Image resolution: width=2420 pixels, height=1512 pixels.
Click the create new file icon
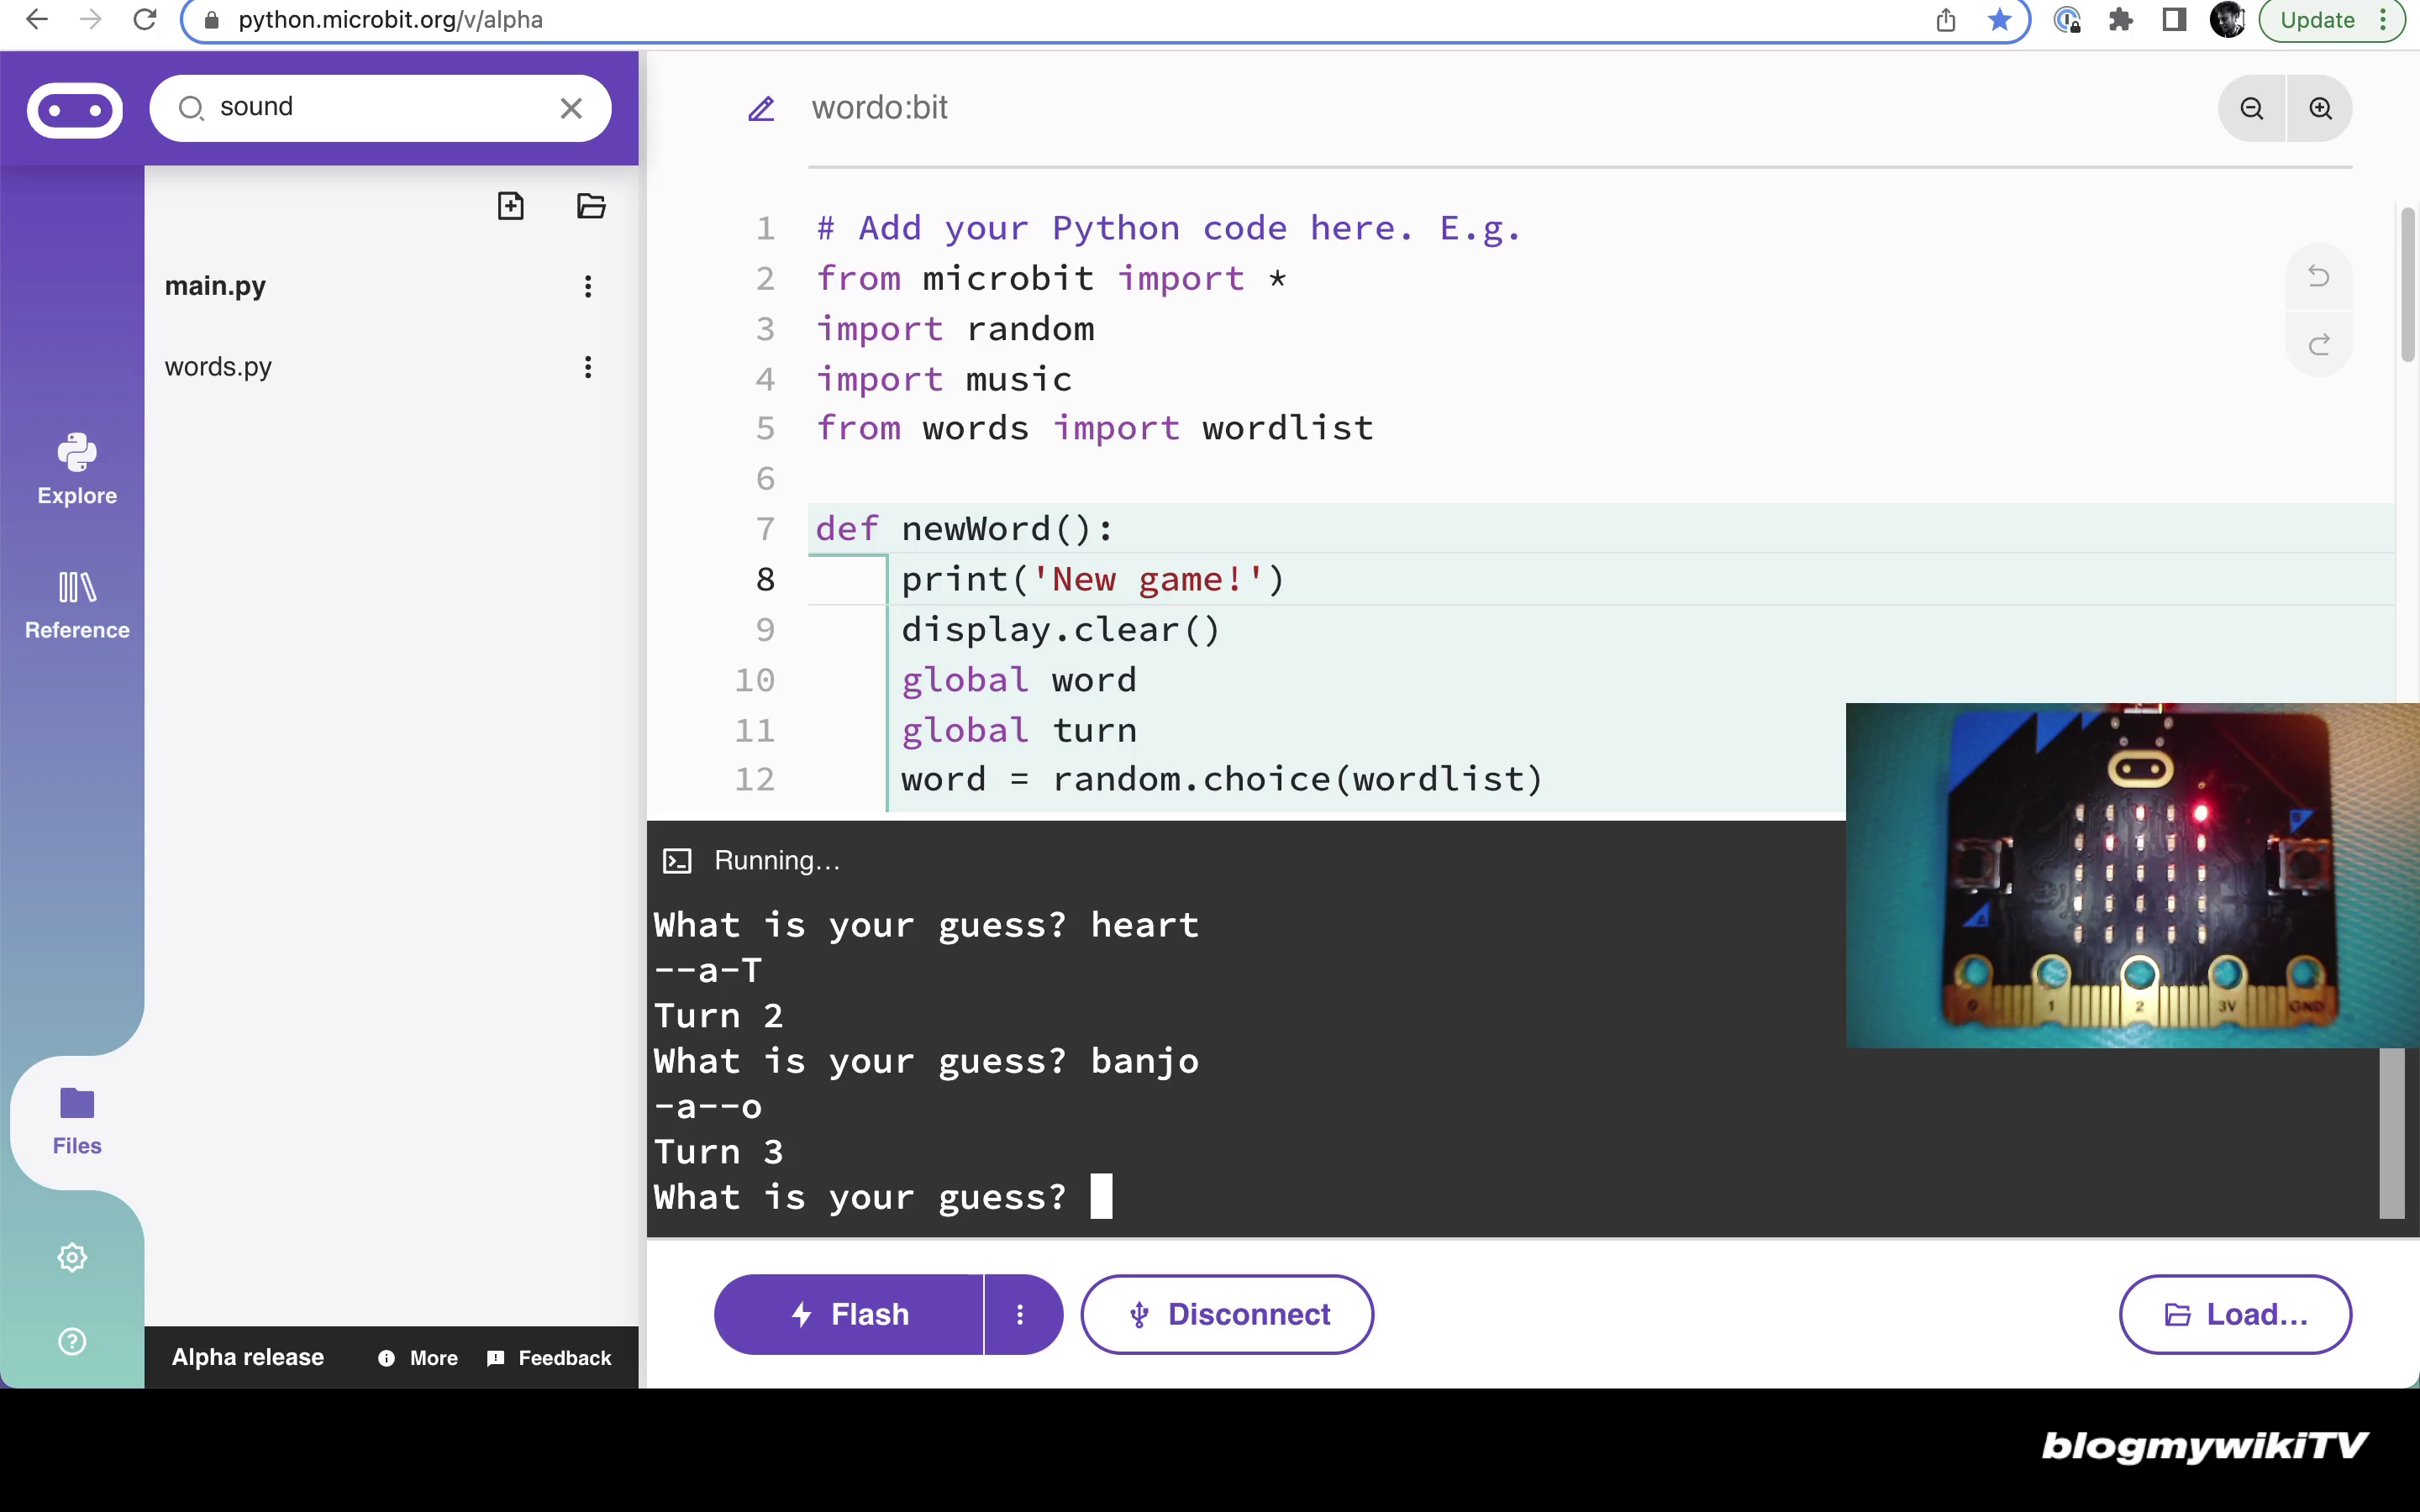[x=510, y=206]
